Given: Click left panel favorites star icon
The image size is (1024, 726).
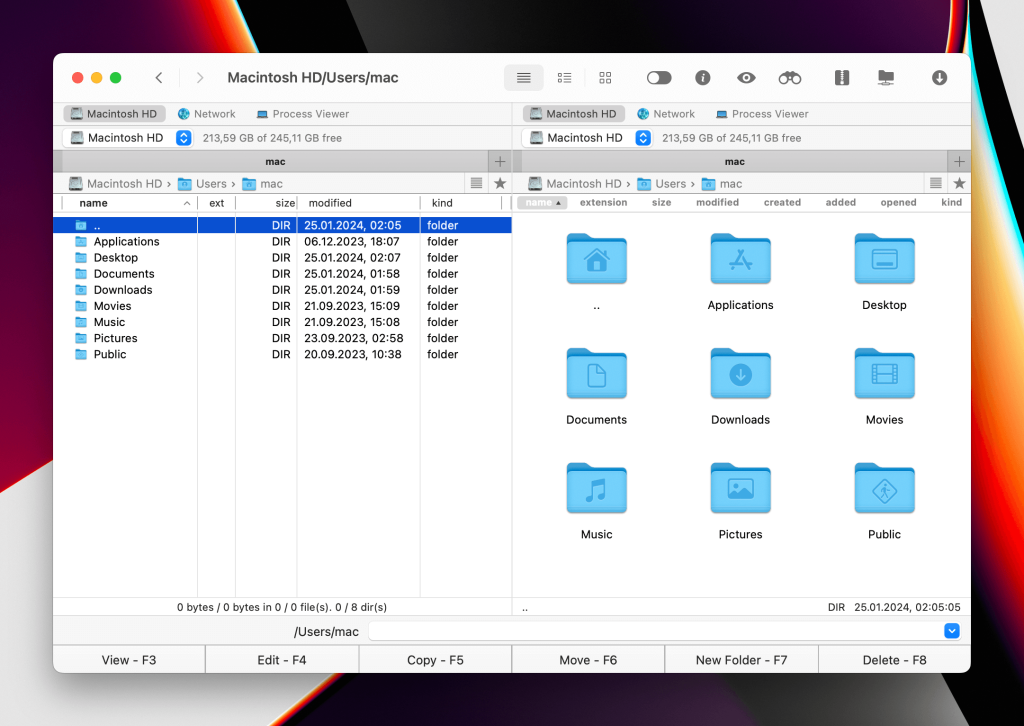Looking at the screenshot, I should point(500,184).
